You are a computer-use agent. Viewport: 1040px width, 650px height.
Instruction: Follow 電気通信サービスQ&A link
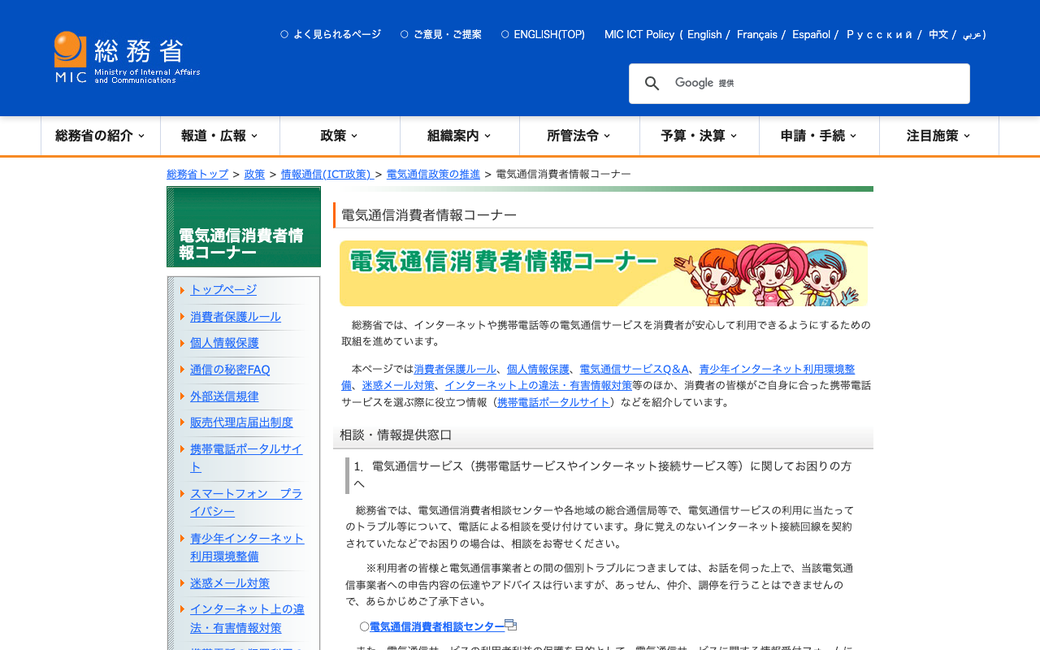tap(634, 369)
